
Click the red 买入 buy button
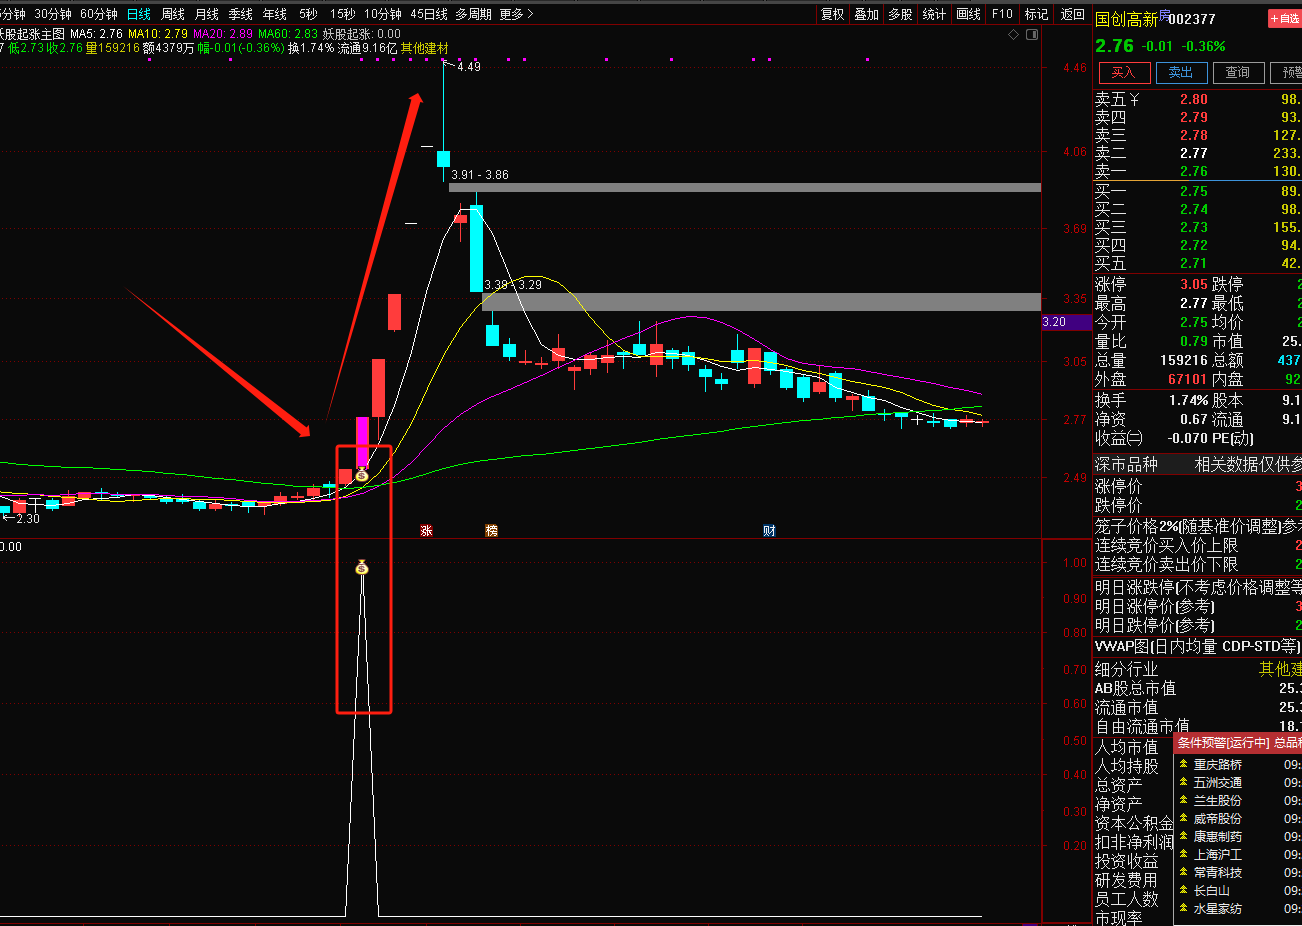1123,72
